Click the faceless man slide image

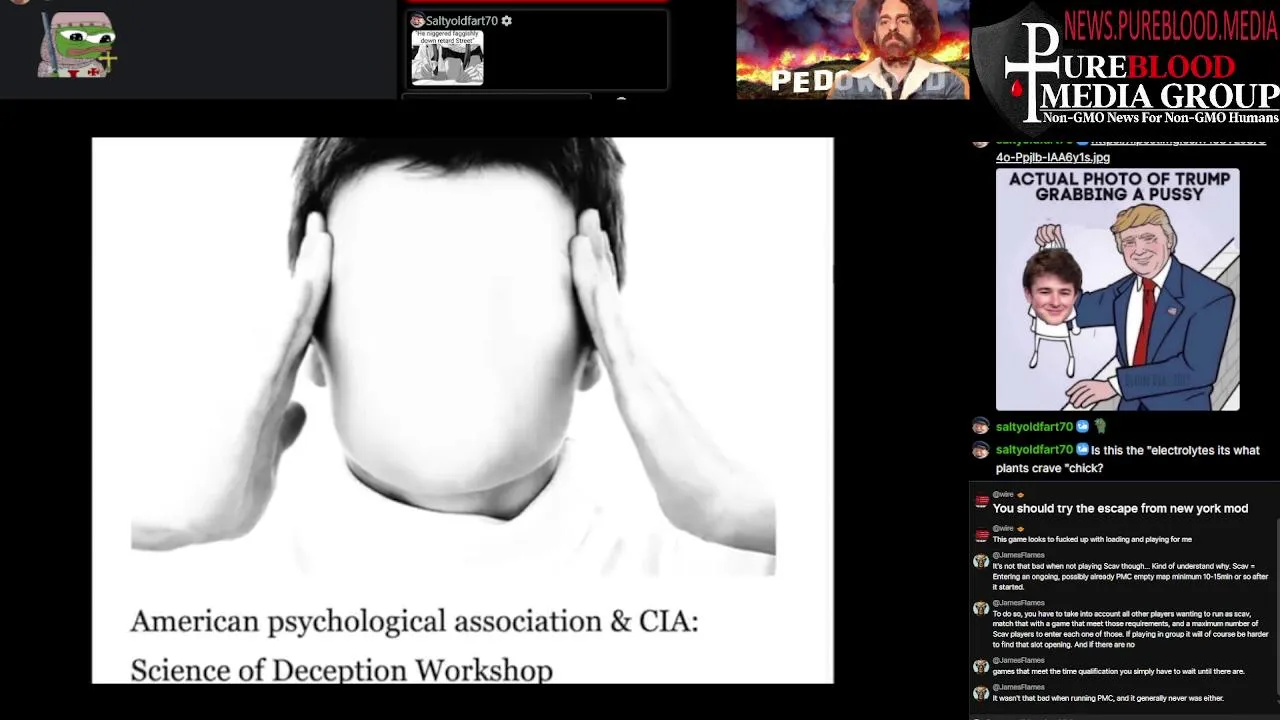(x=453, y=357)
